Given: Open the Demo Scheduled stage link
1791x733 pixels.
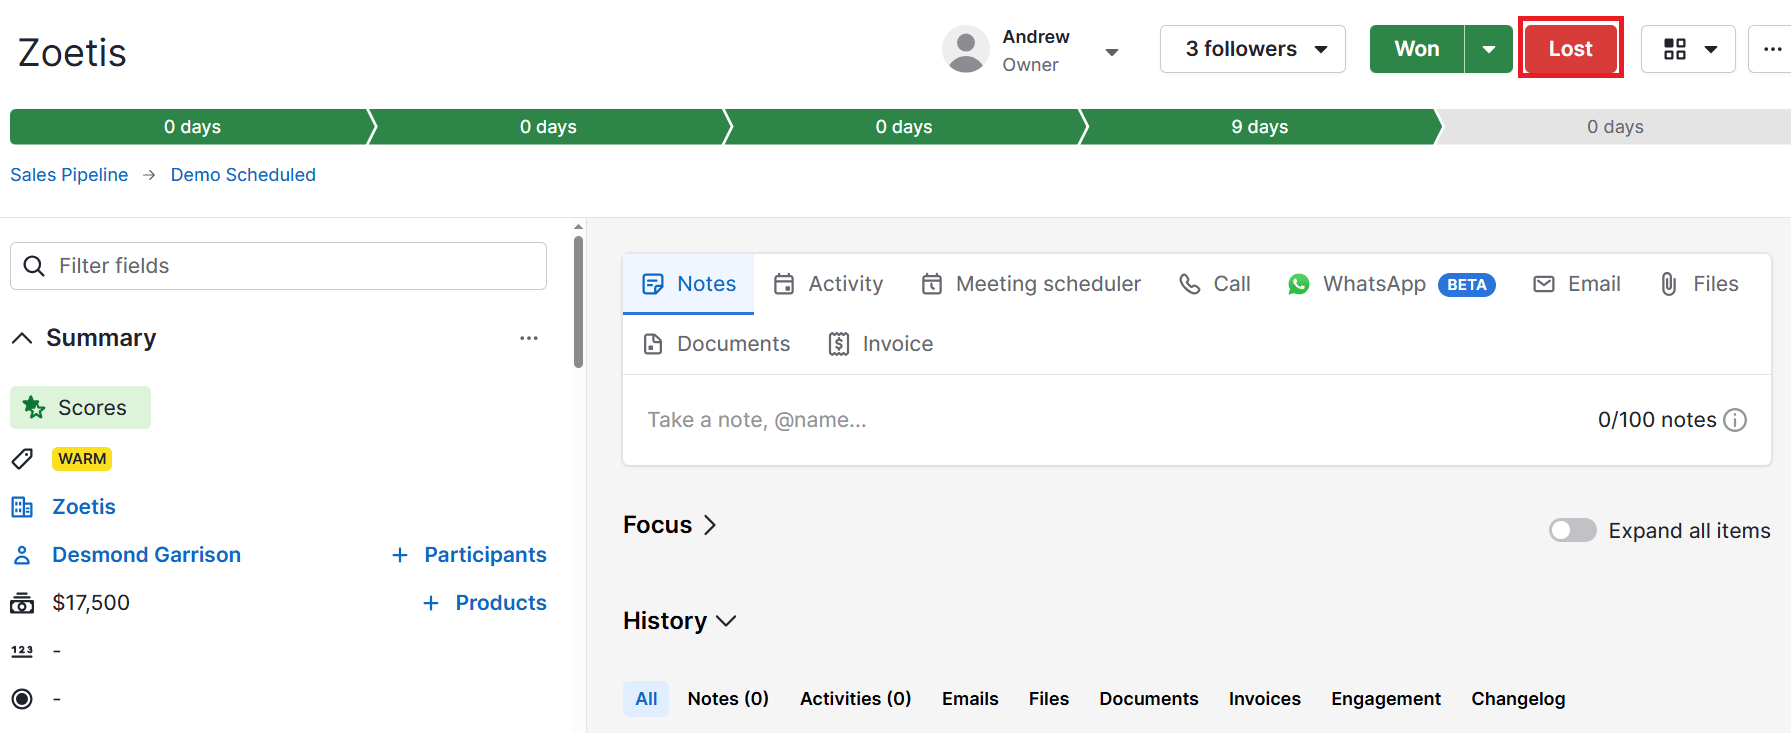Looking at the screenshot, I should click(x=243, y=175).
